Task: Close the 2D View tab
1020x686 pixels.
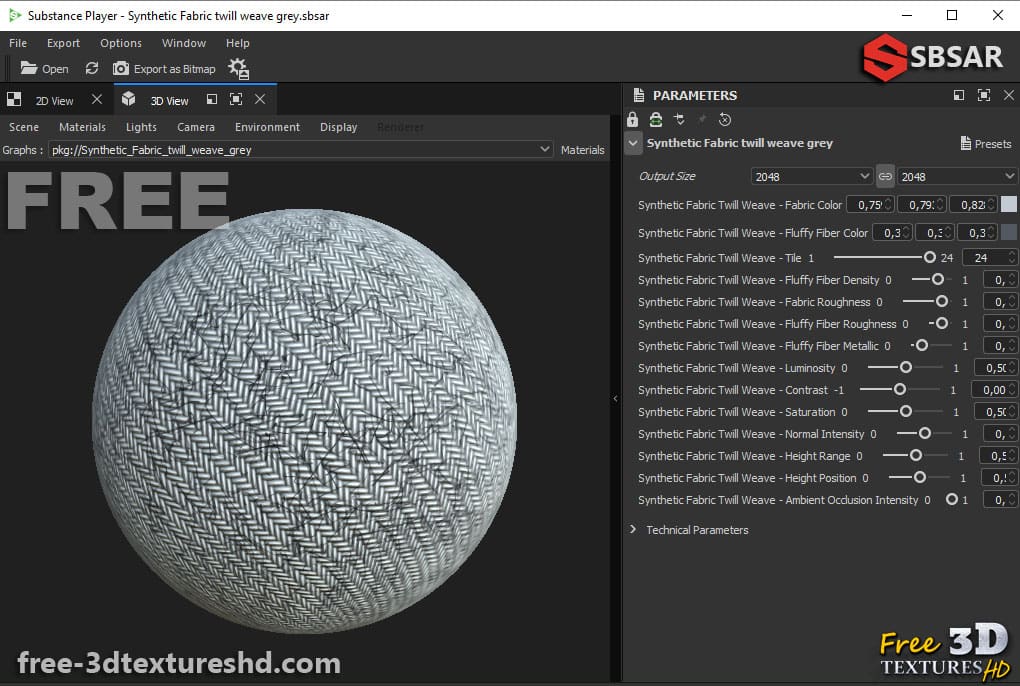Action: [x=97, y=99]
